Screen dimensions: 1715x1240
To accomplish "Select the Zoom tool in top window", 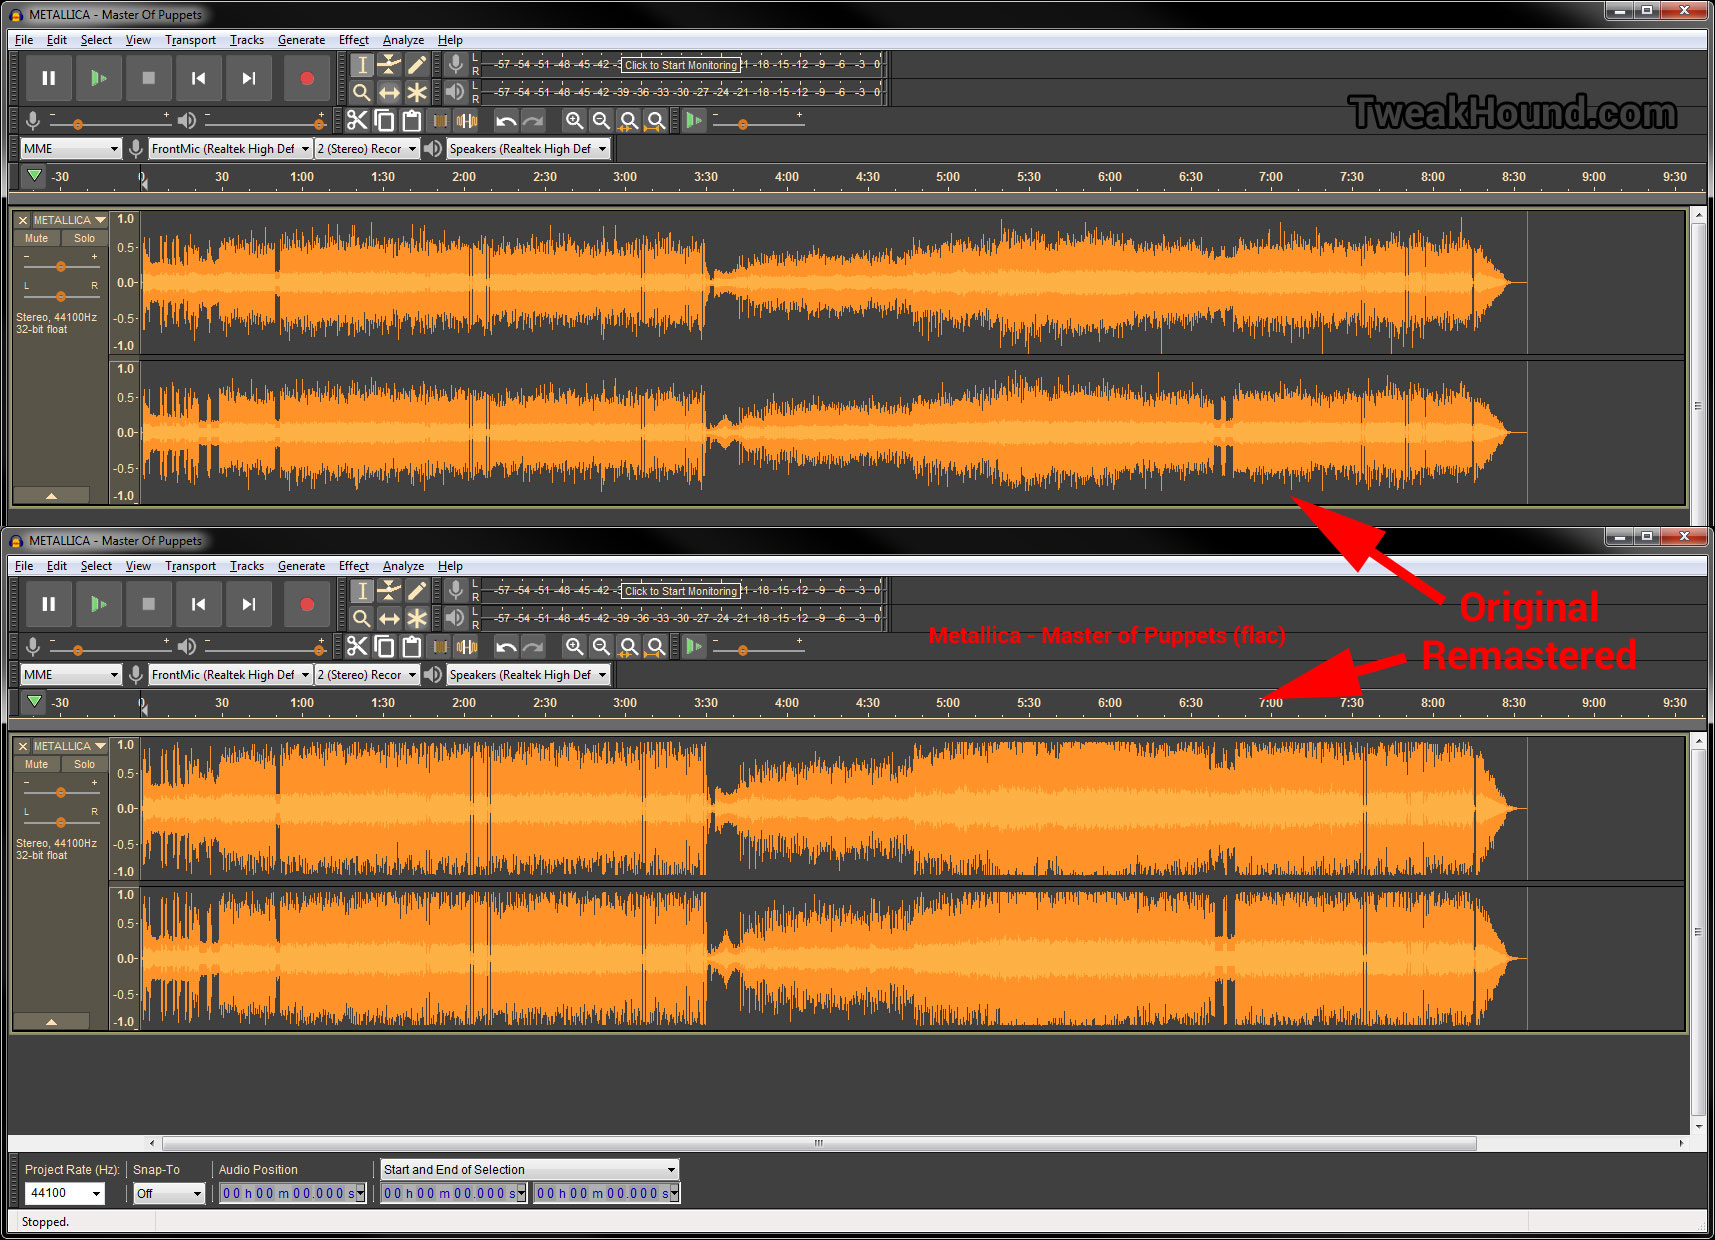I will point(362,92).
